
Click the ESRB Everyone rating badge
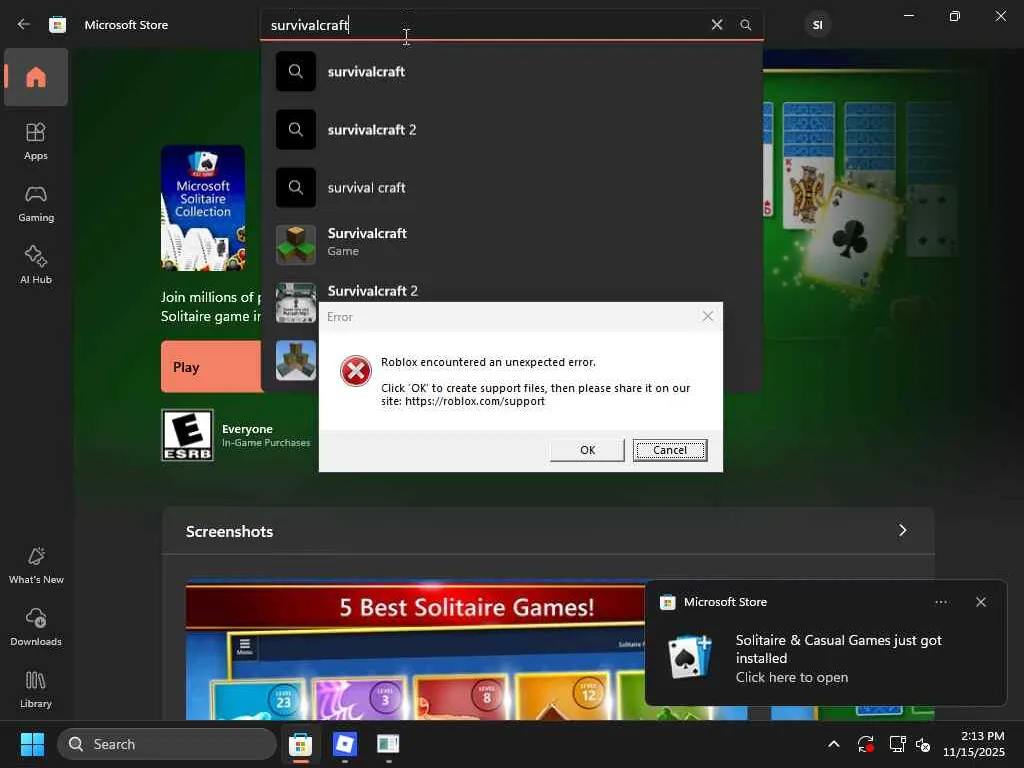click(x=187, y=435)
